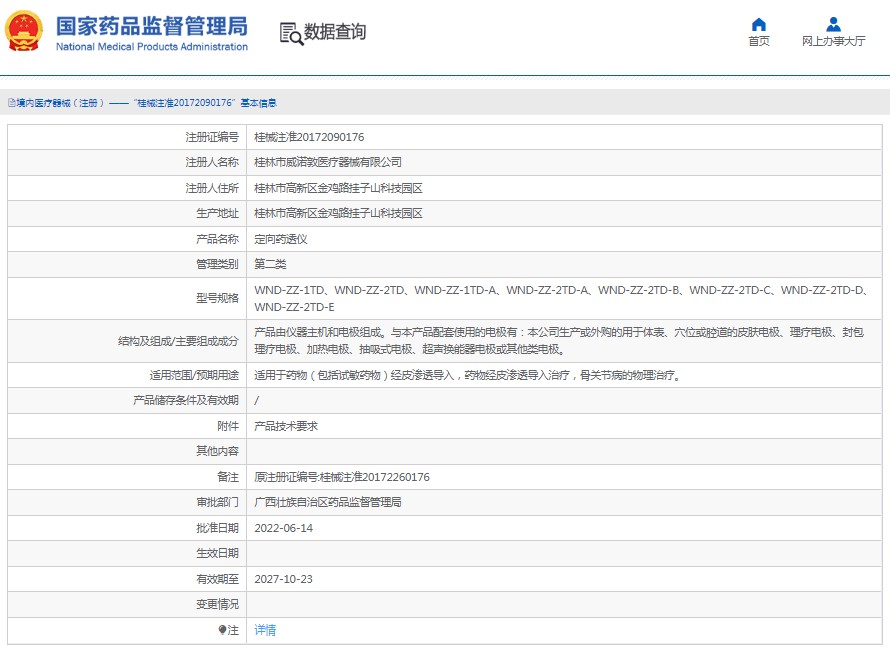Click 管理类别 row label
The height and width of the screenshot is (651, 890).
pyautogui.click(x=217, y=264)
